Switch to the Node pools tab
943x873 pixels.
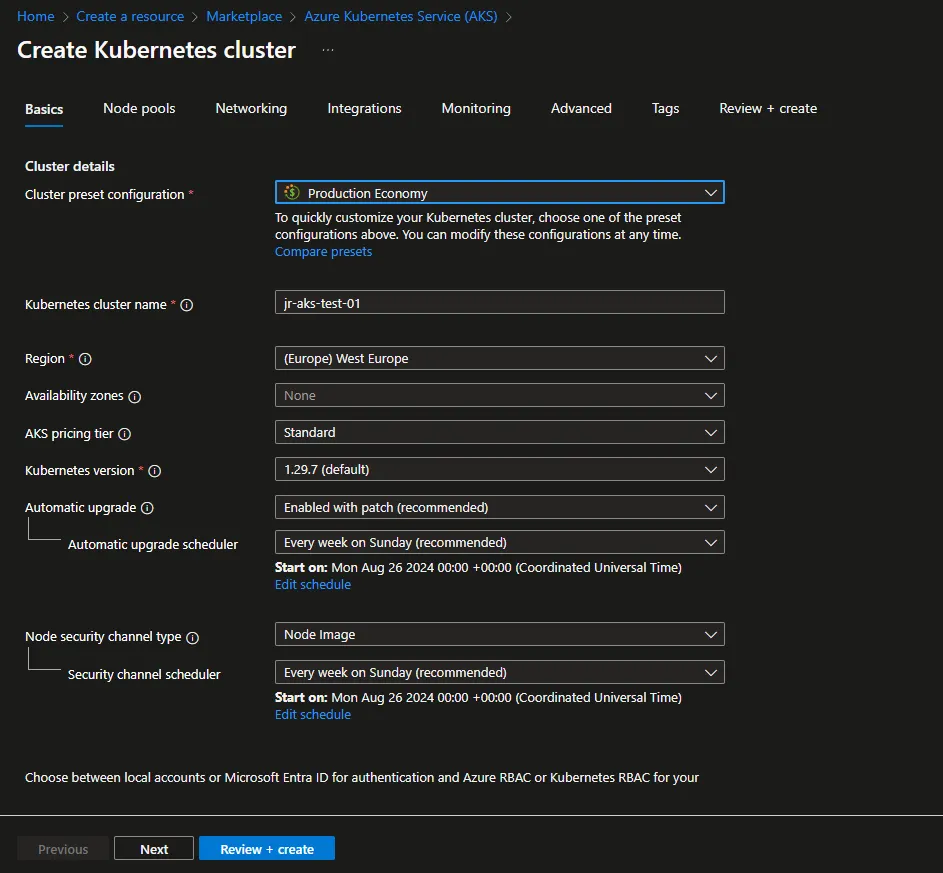[139, 108]
